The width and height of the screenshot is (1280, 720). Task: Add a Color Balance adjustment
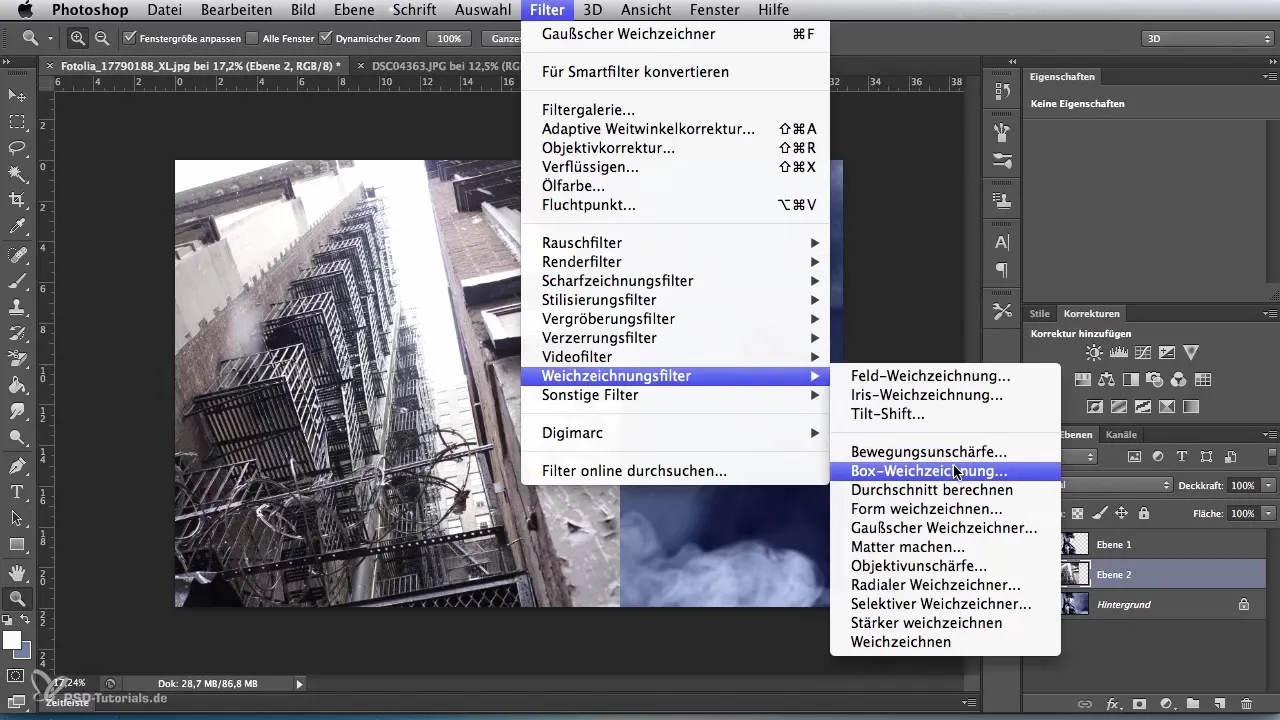[1106, 380]
